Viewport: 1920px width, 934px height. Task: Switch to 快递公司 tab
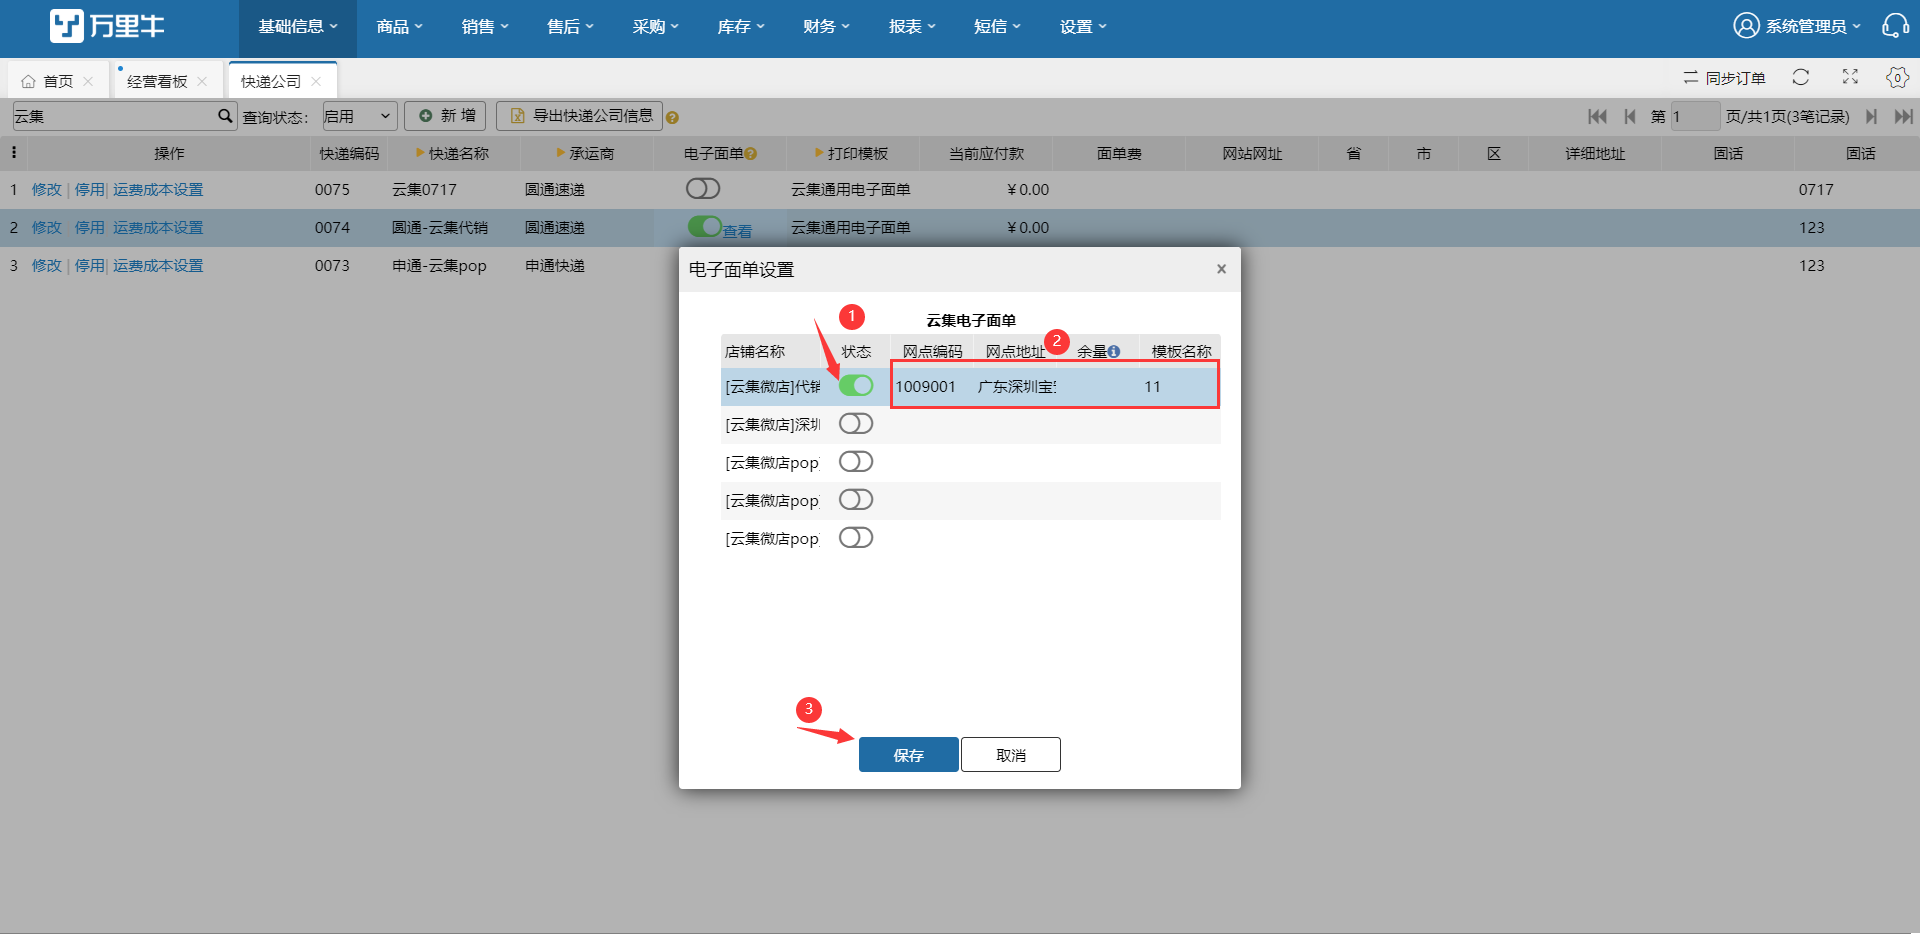point(271,82)
